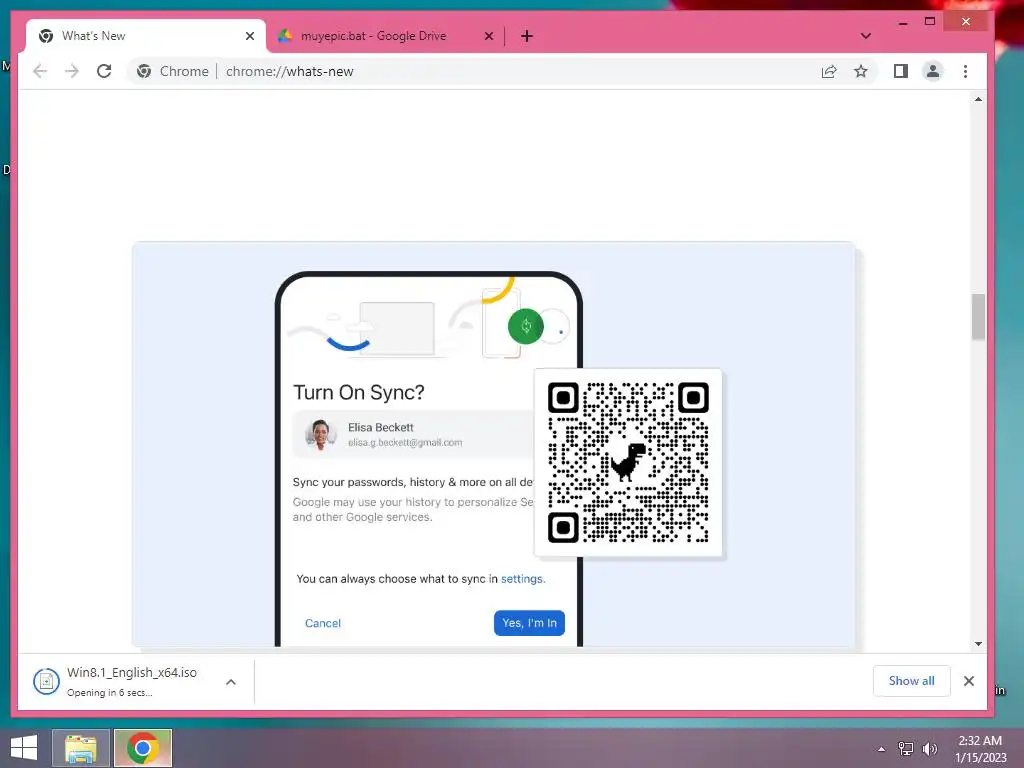
Task: Open a new tab with plus button
Action: [x=527, y=36]
